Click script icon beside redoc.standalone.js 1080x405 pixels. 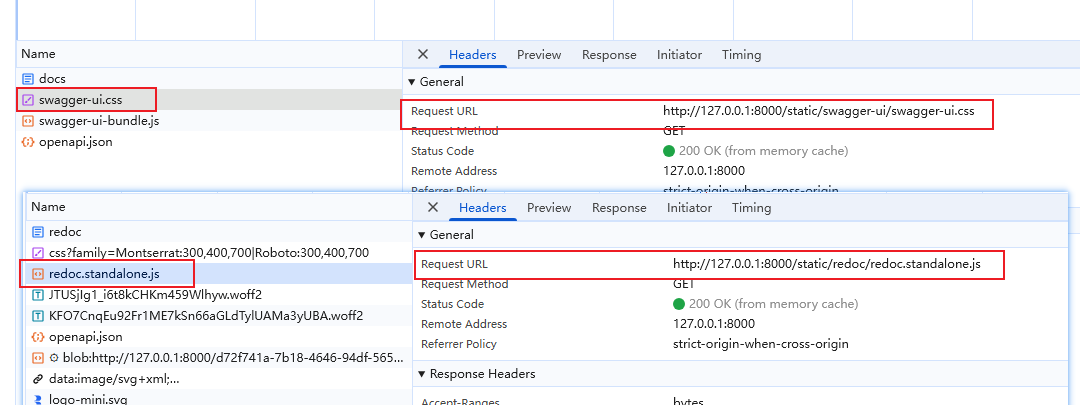[x=38, y=274]
